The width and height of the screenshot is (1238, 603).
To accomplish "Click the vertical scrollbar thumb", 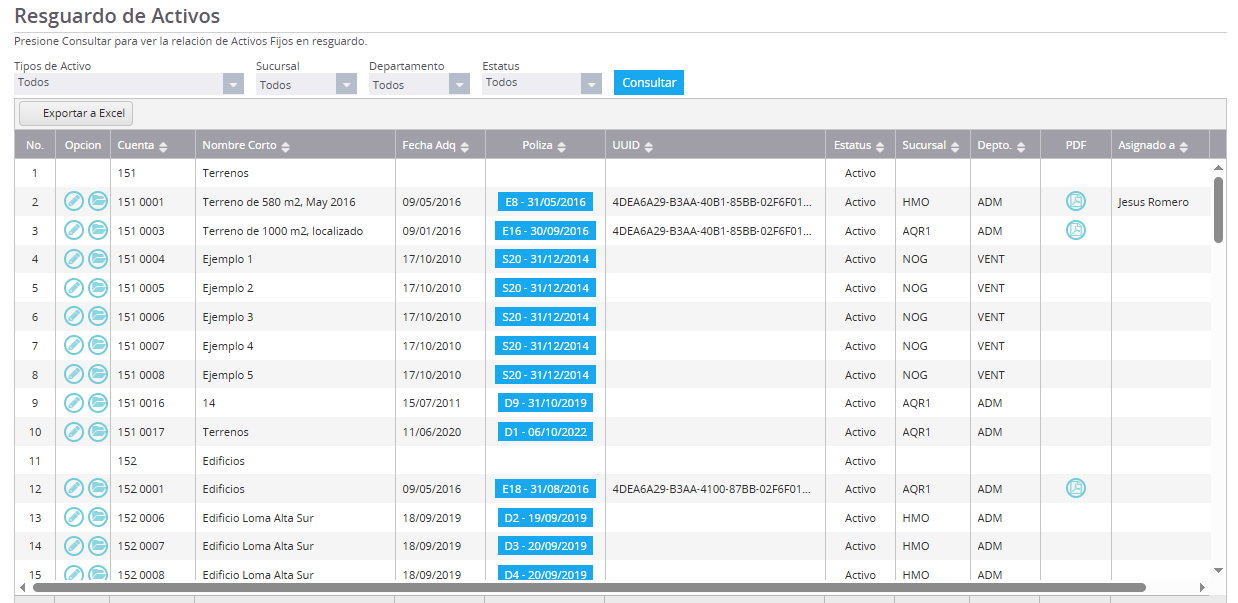I will tap(1218, 209).
